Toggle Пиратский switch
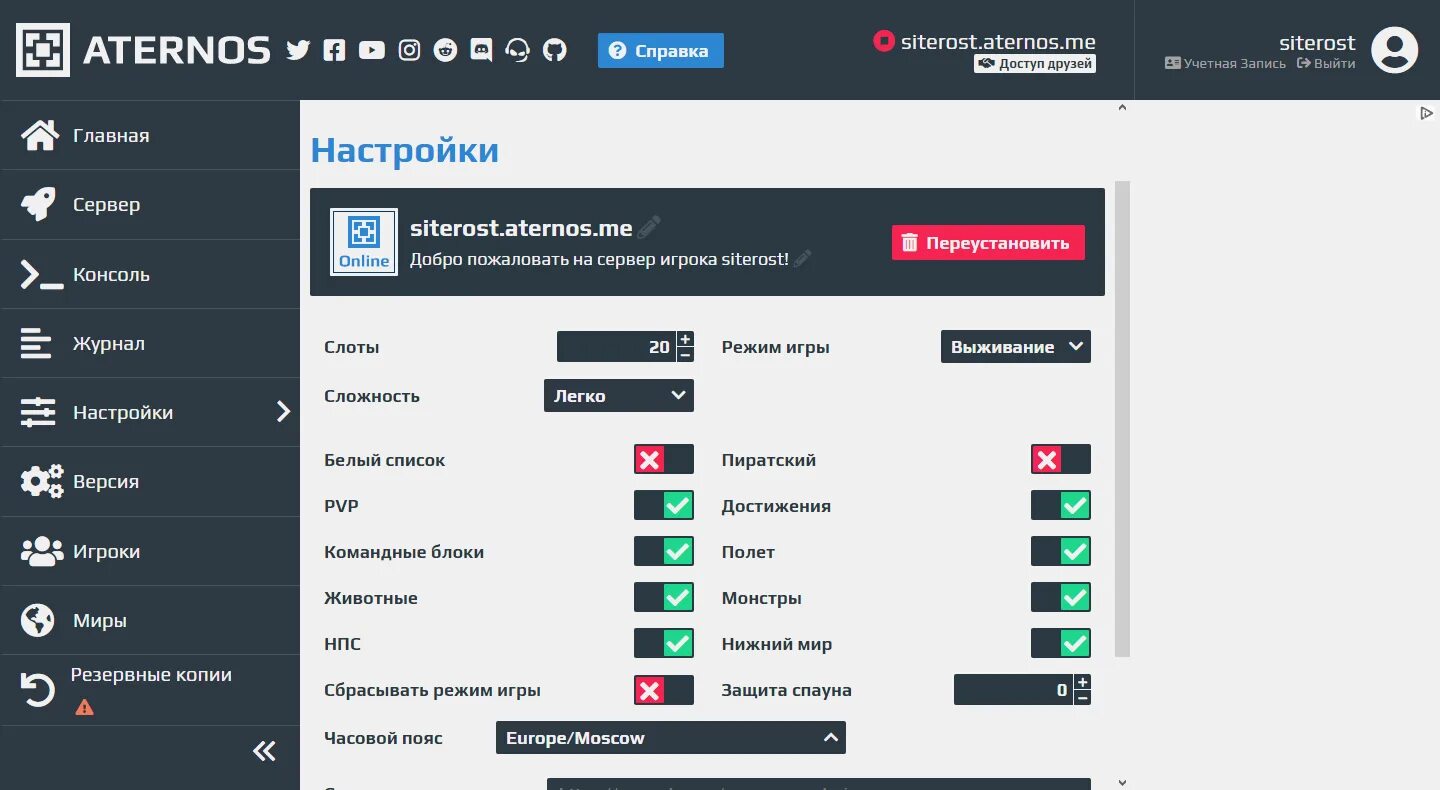Viewport: 1440px width, 790px height. (x=1061, y=460)
